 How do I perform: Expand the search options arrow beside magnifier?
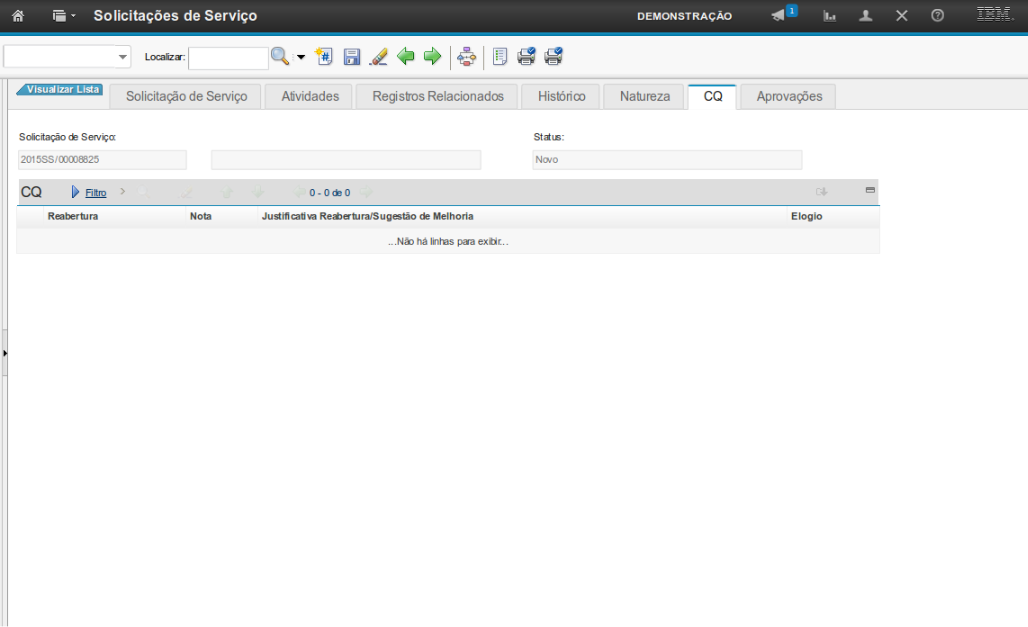(x=301, y=57)
